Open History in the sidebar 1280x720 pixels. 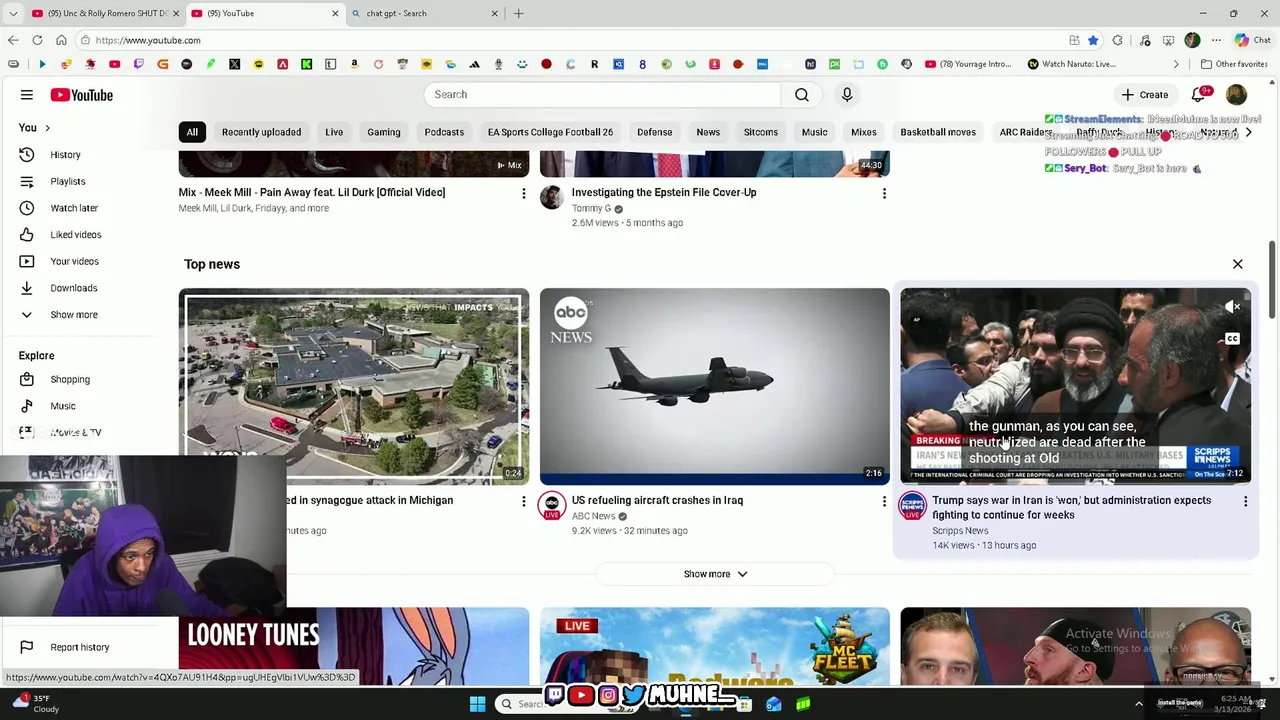click(x=65, y=155)
